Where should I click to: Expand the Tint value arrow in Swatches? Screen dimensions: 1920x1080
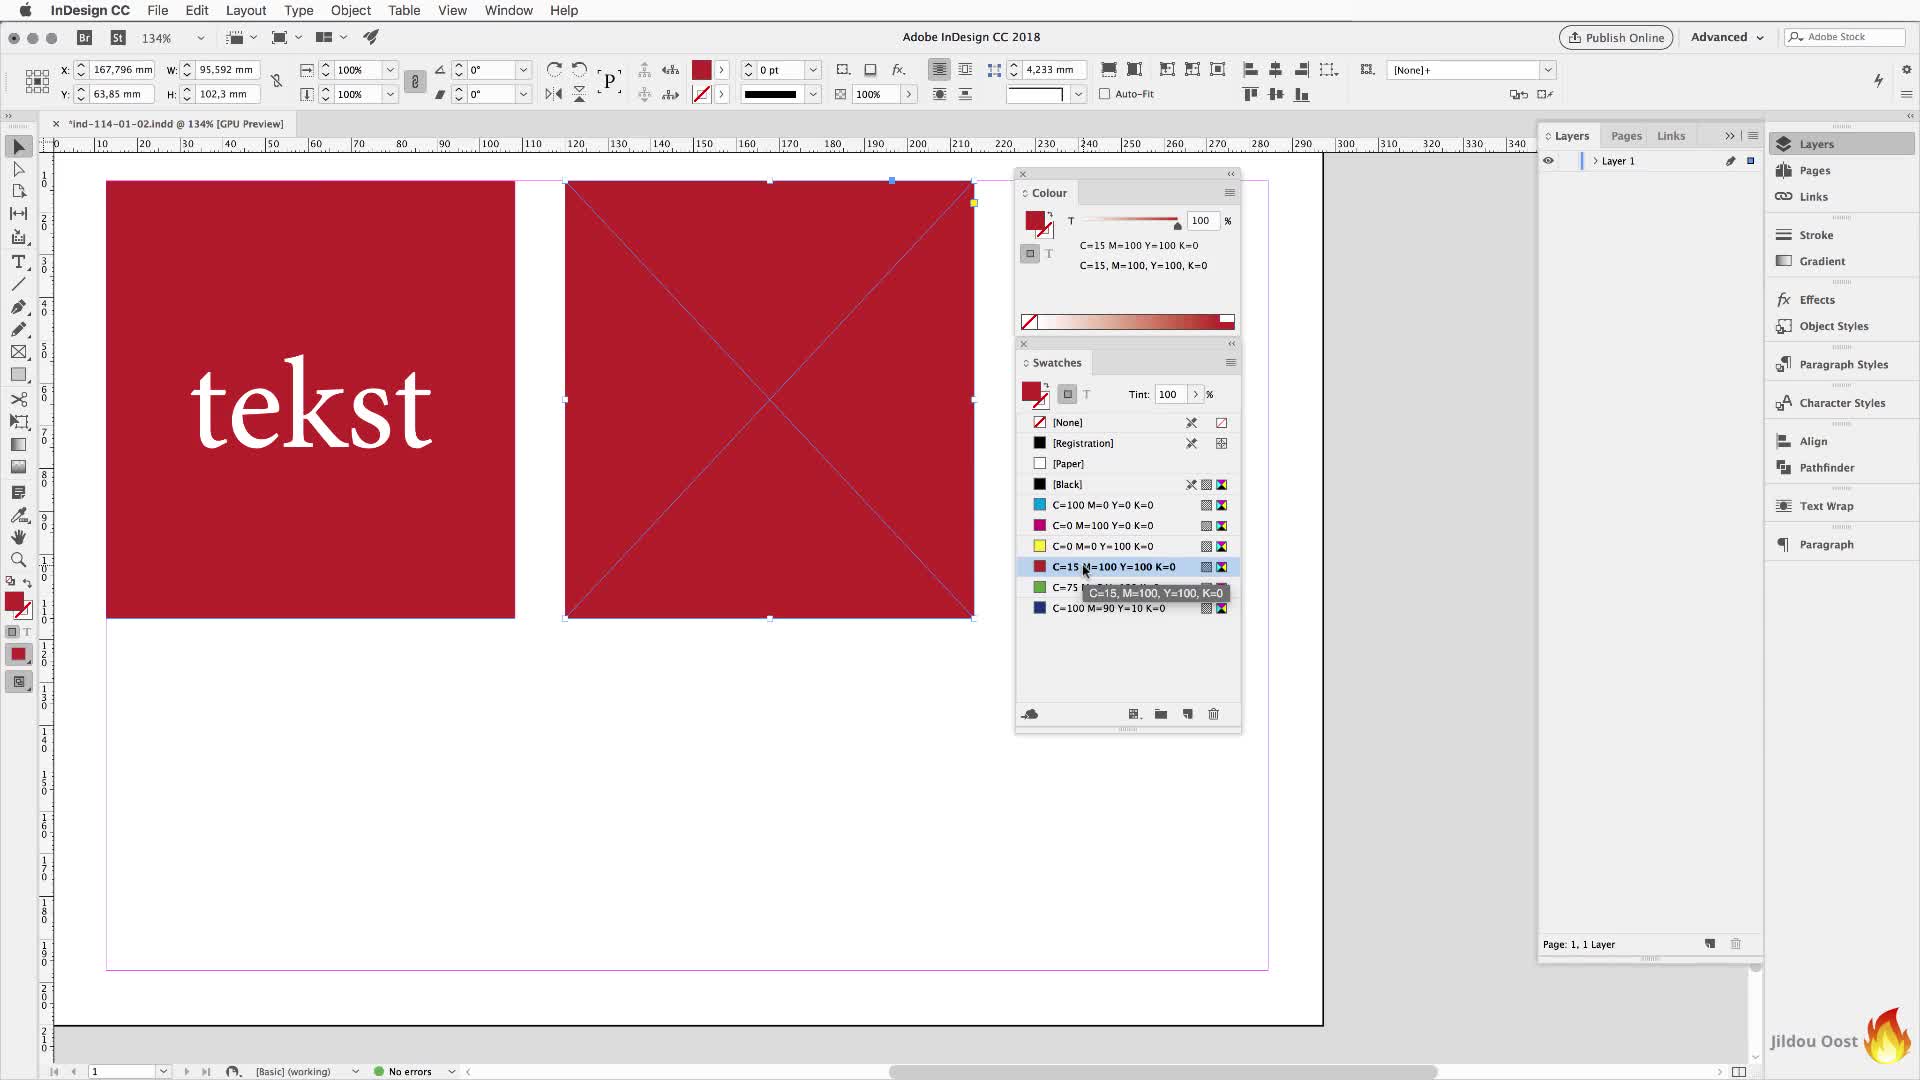tap(1195, 395)
